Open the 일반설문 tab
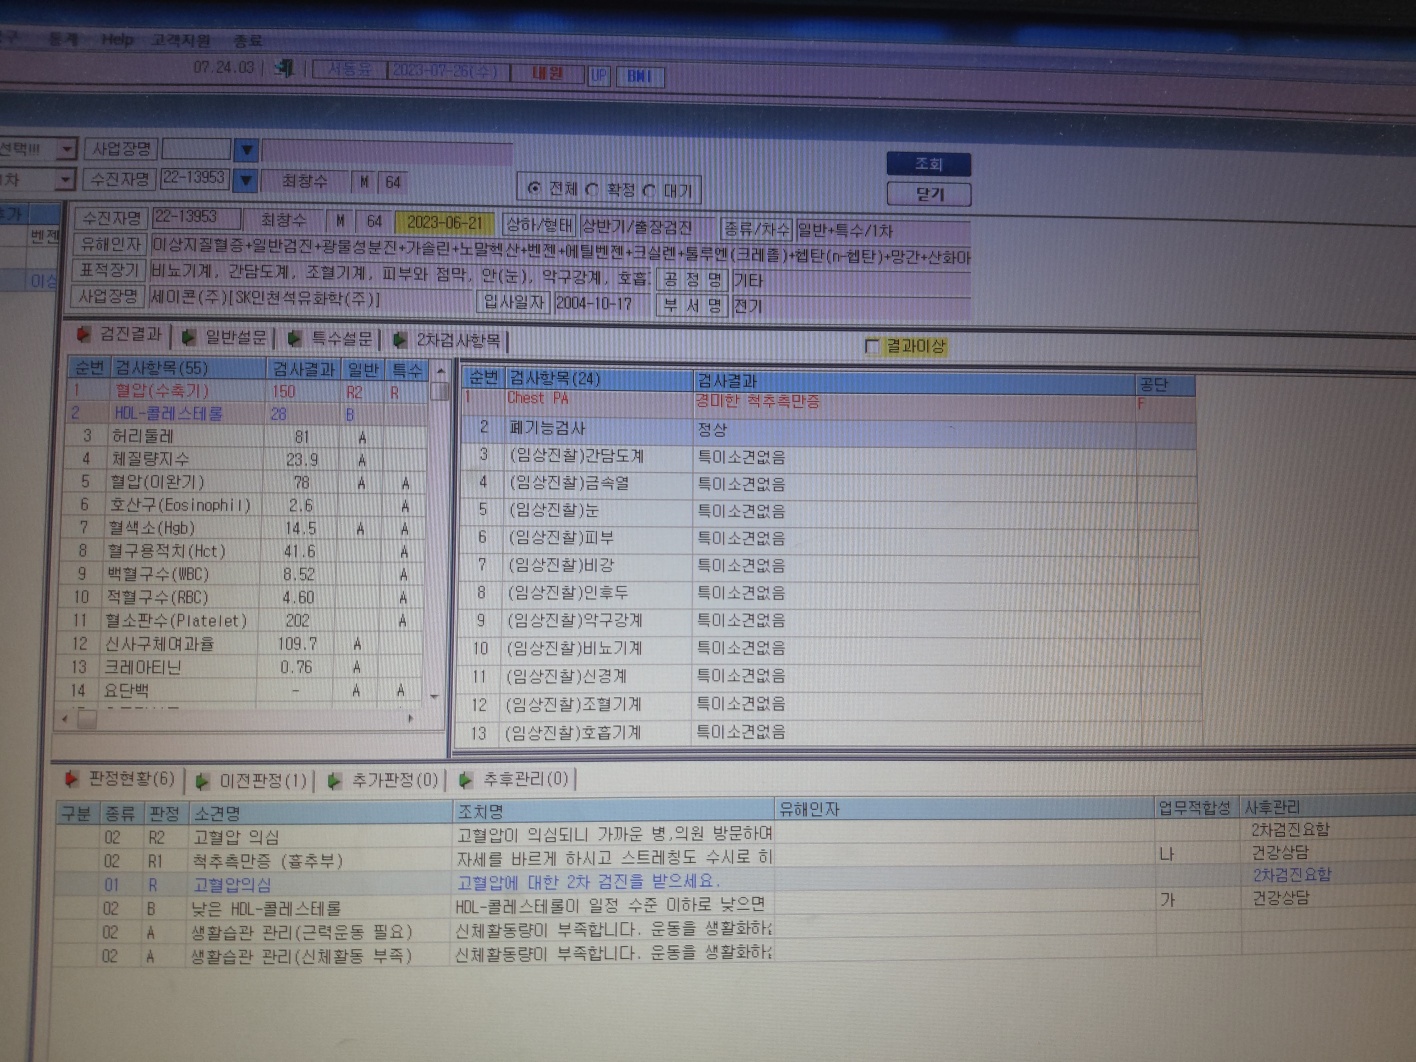 pos(227,337)
